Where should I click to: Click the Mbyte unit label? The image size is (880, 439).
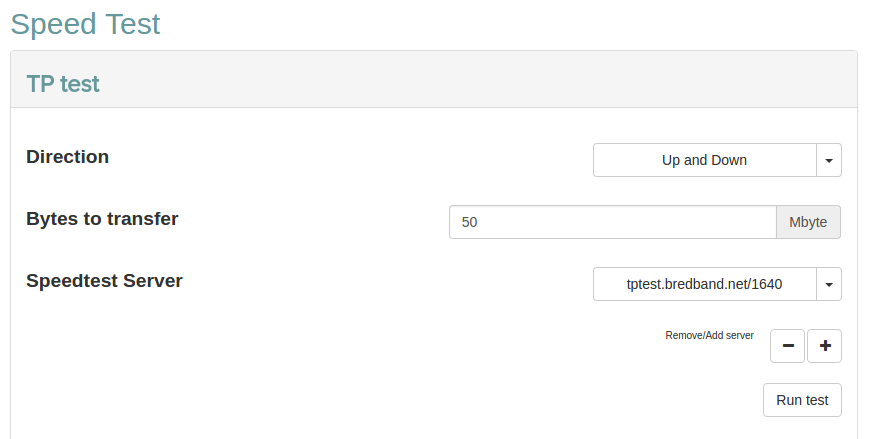click(x=808, y=222)
